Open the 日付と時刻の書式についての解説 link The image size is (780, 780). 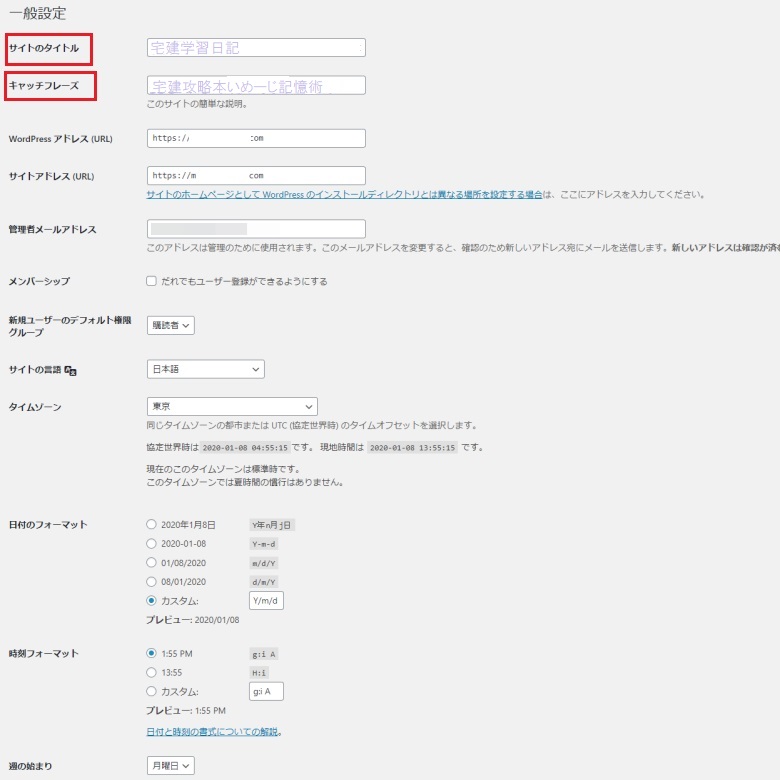213,732
